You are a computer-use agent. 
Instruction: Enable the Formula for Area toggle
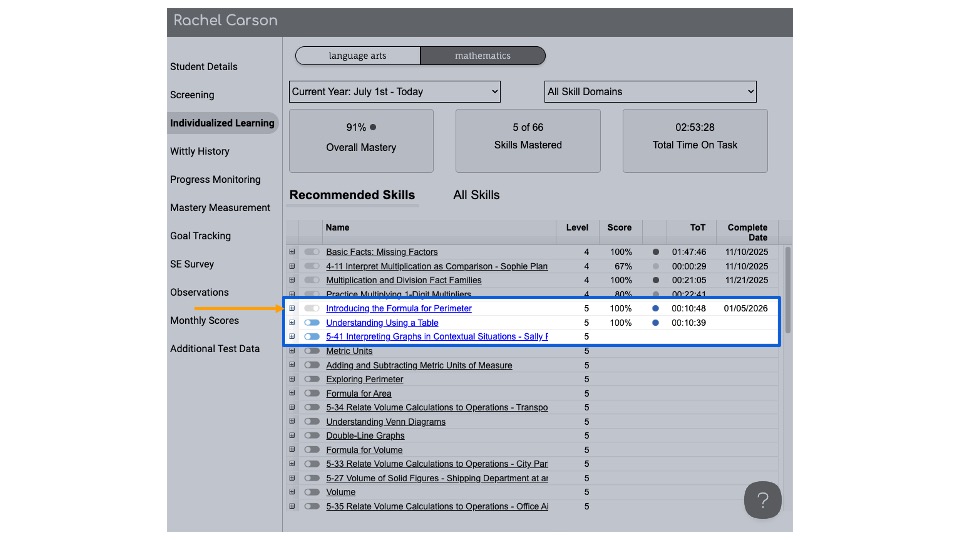coord(312,393)
